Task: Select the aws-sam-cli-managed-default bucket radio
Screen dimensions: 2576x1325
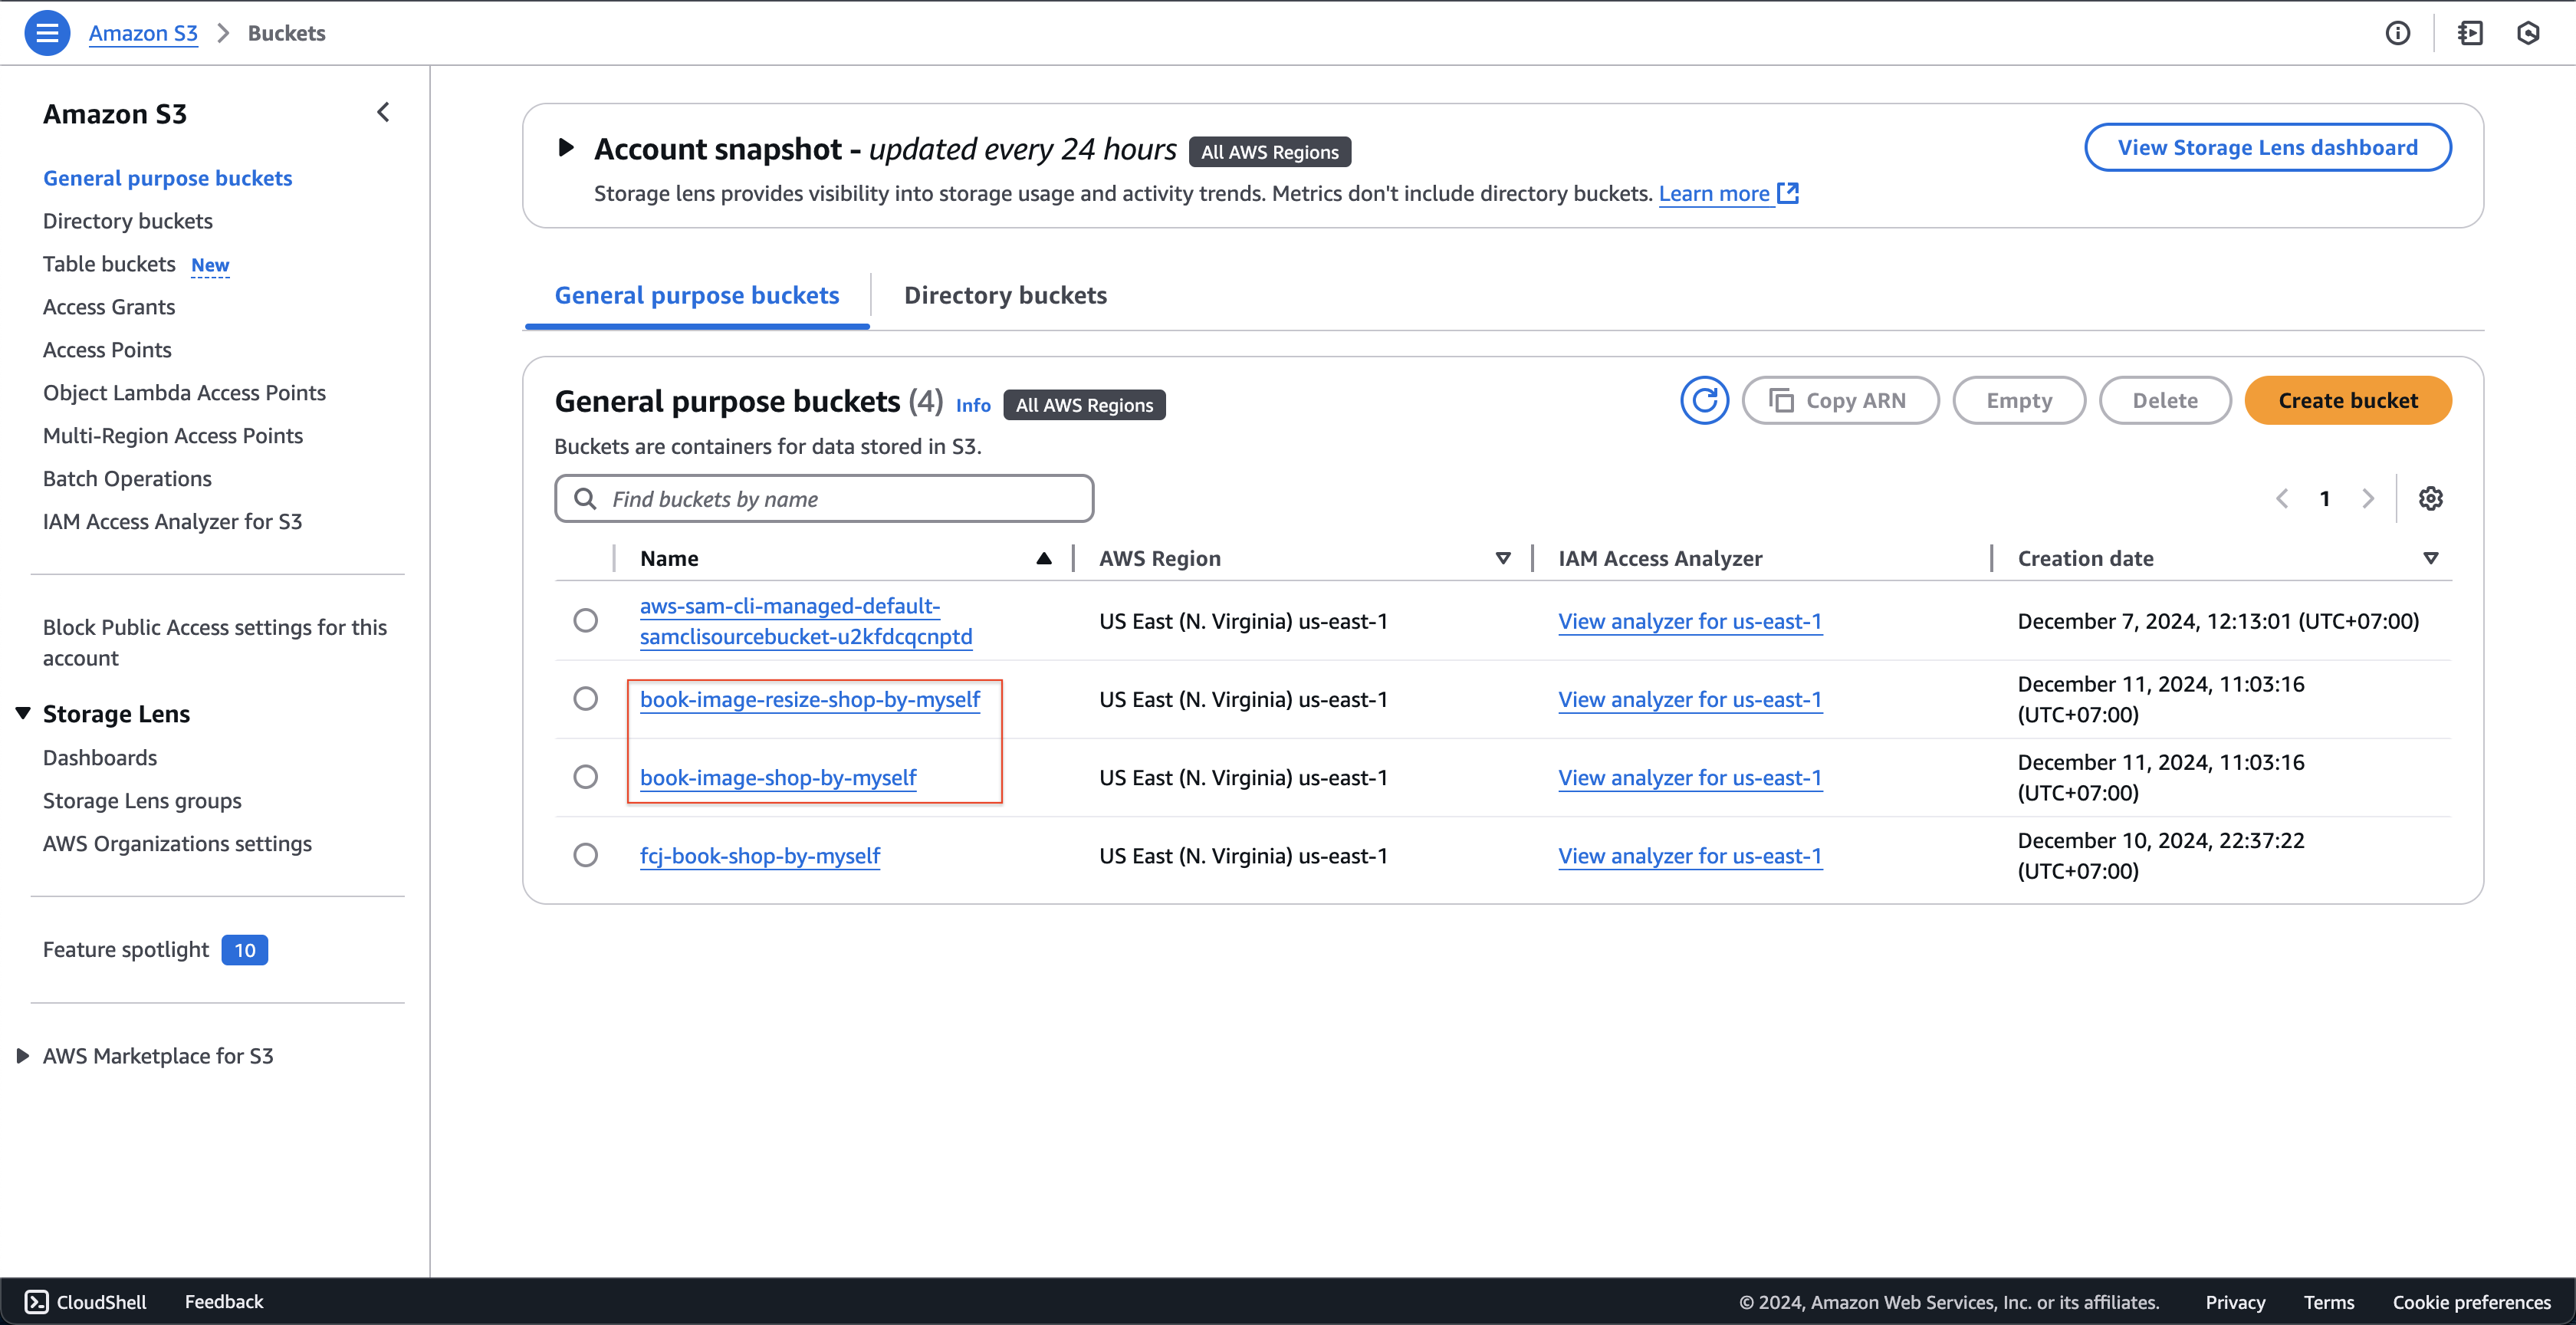Action: click(586, 620)
